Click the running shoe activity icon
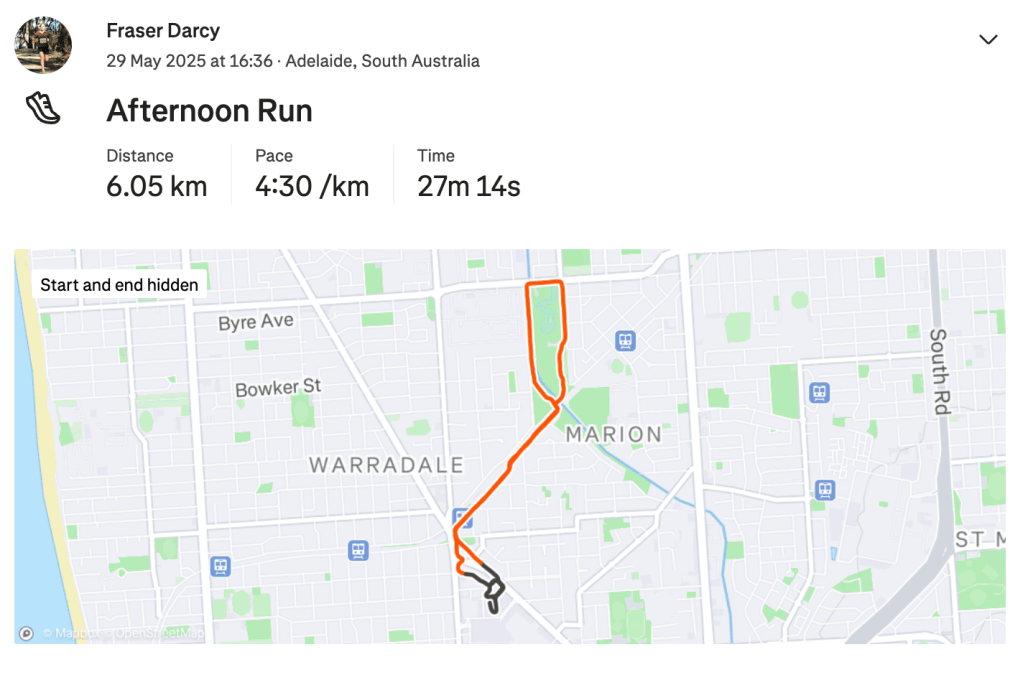 43,108
